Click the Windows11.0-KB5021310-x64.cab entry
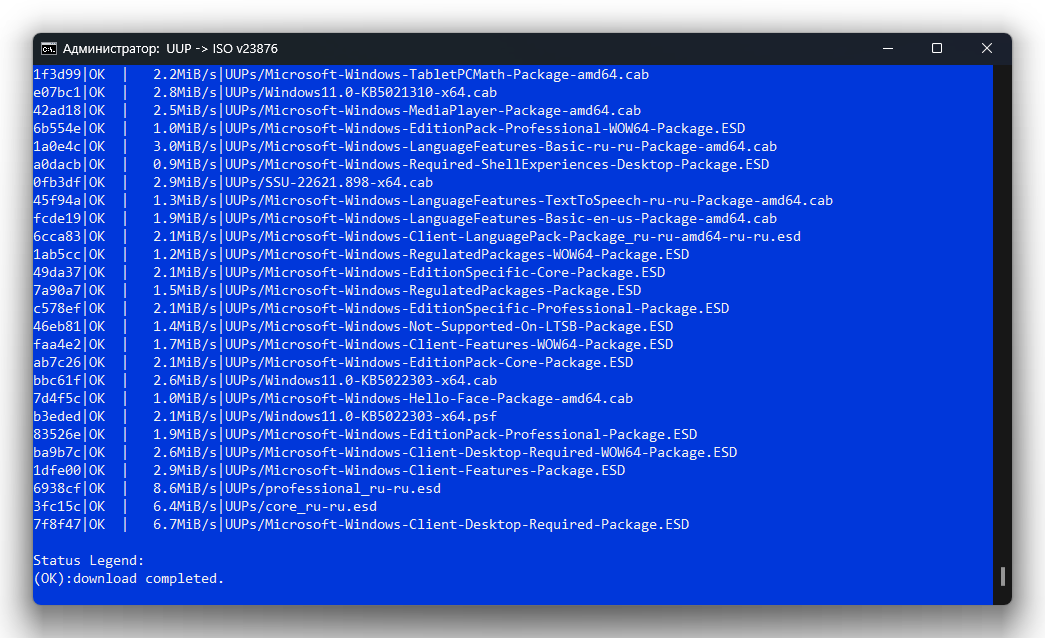The image size is (1045, 638). coord(265,93)
